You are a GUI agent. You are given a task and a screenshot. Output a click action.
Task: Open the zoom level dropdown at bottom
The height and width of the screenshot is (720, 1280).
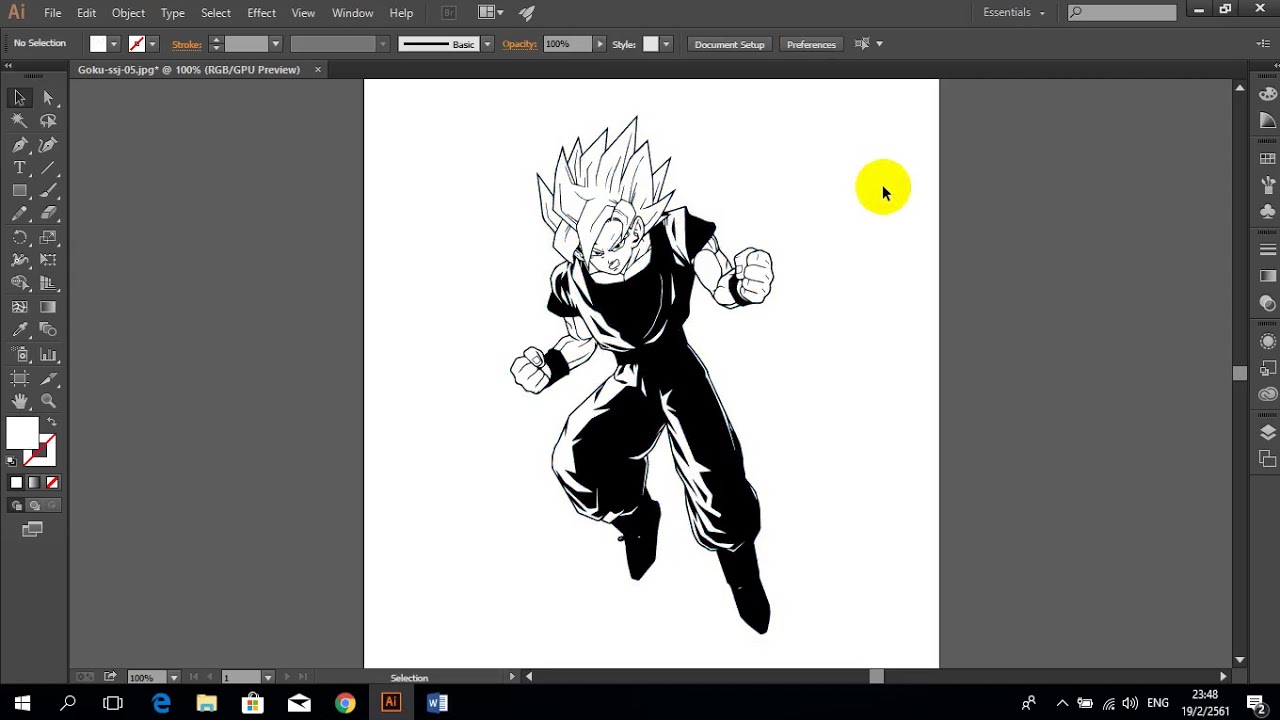coord(173,678)
